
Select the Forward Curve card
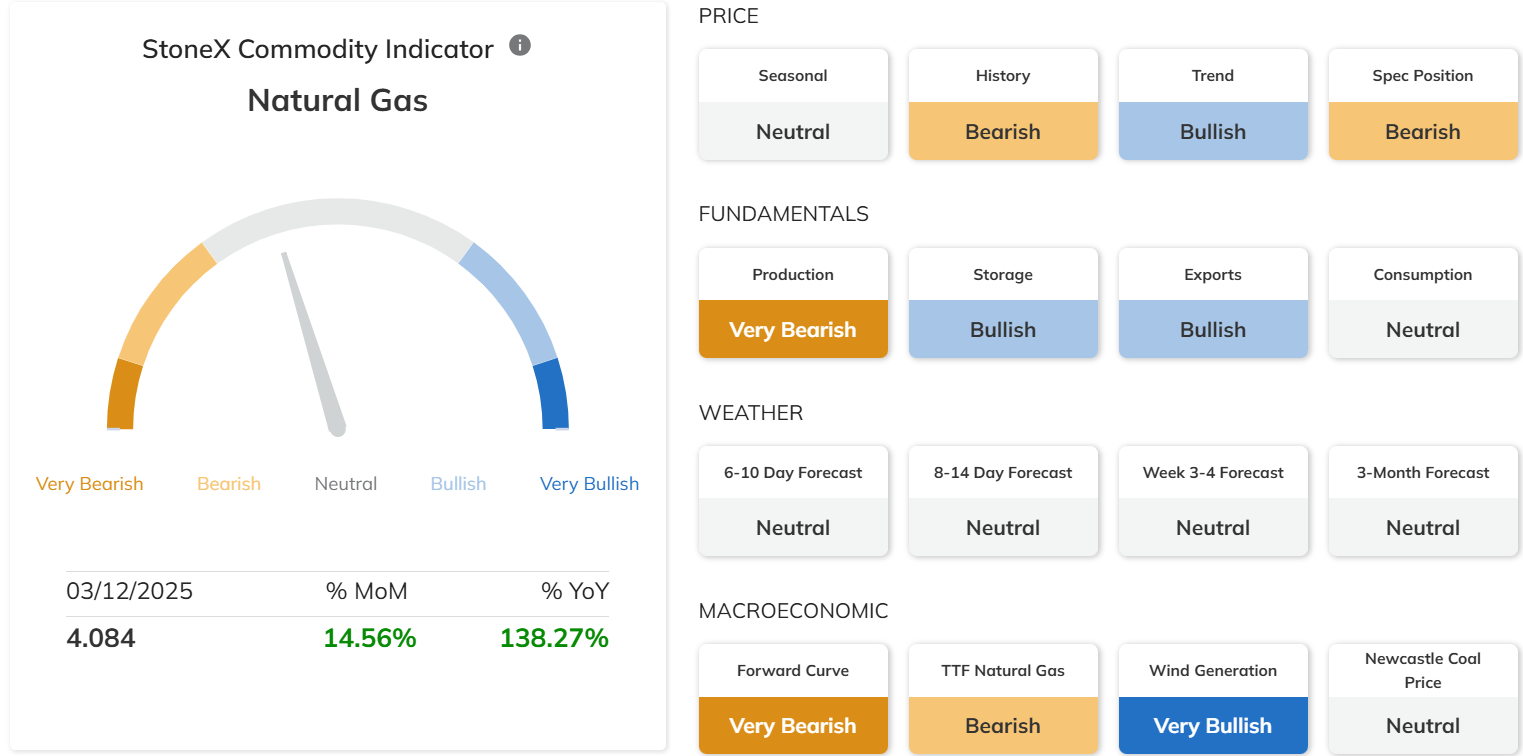pos(793,699)
